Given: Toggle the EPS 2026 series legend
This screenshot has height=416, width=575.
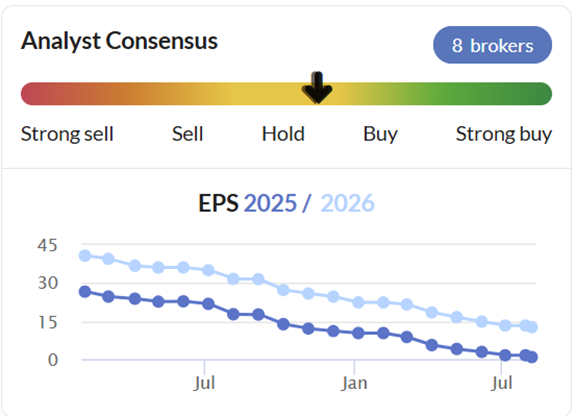Looking at the screenshot, I should pos(347,203).
